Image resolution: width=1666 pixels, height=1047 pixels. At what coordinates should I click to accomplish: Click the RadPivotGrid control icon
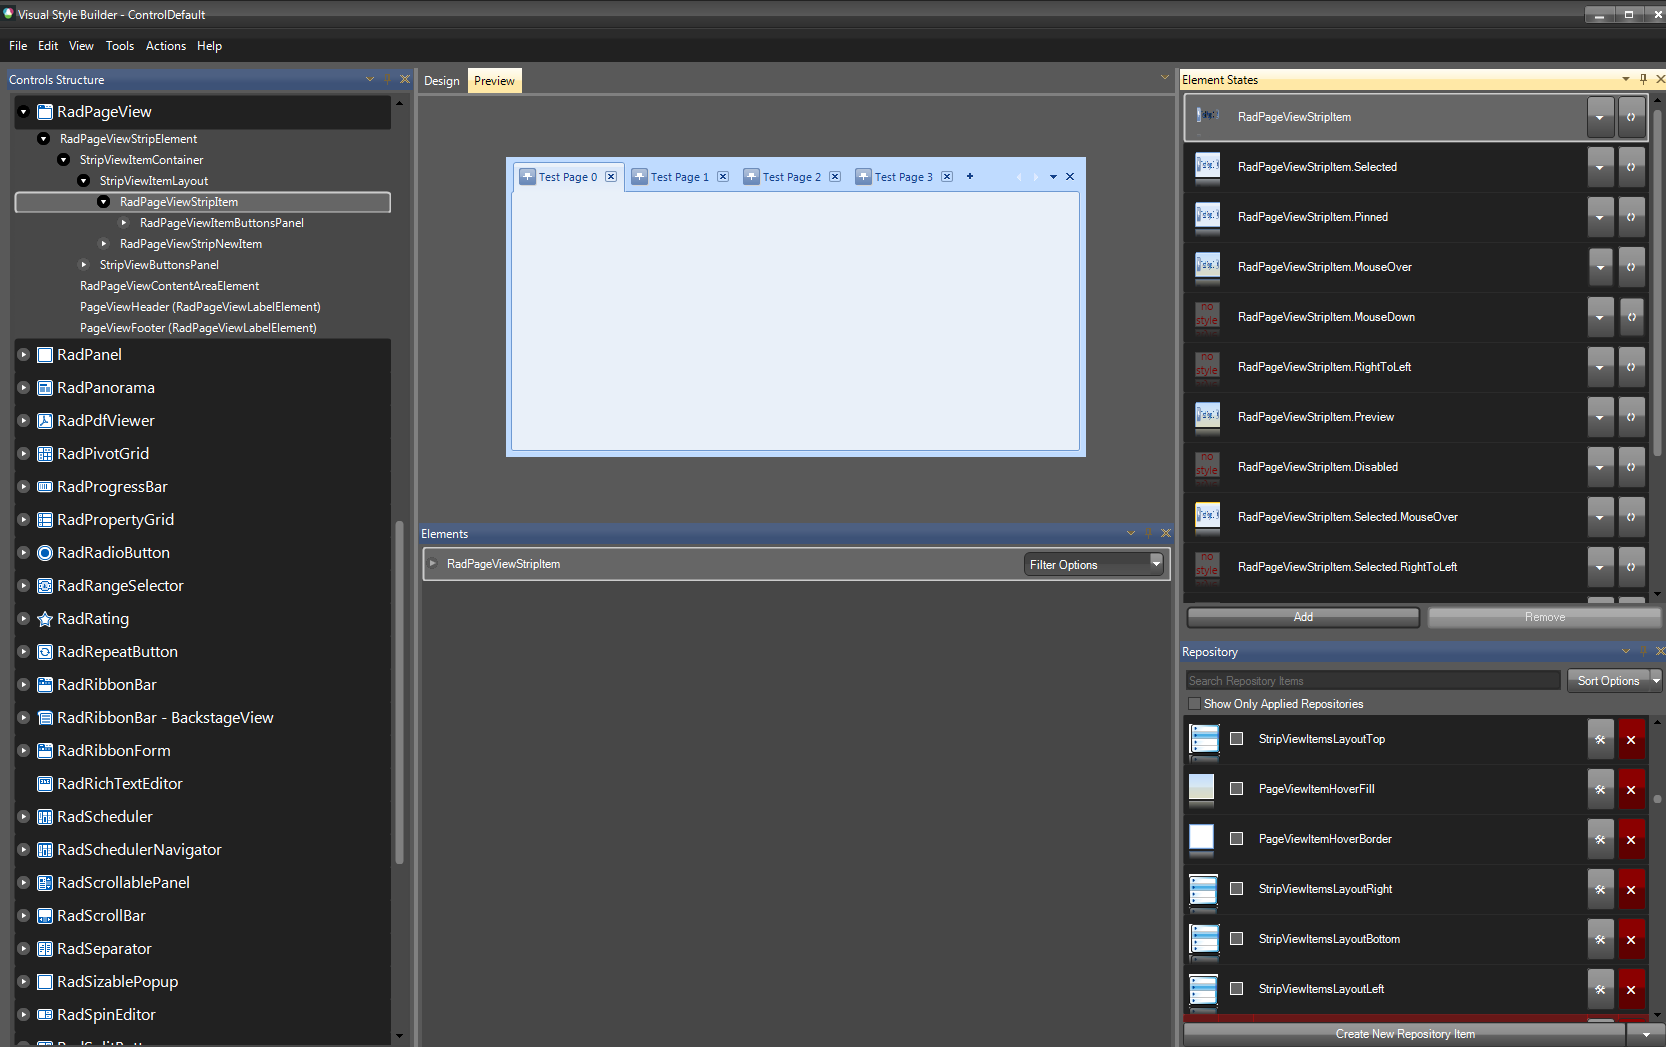pyautogui.click(x=45, y=454)
